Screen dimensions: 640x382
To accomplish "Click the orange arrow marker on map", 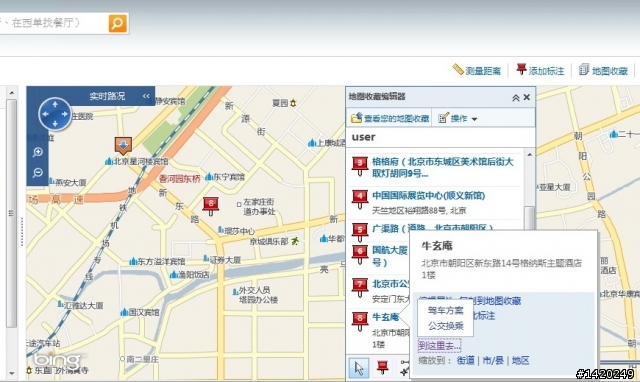I will click(123, 145).
